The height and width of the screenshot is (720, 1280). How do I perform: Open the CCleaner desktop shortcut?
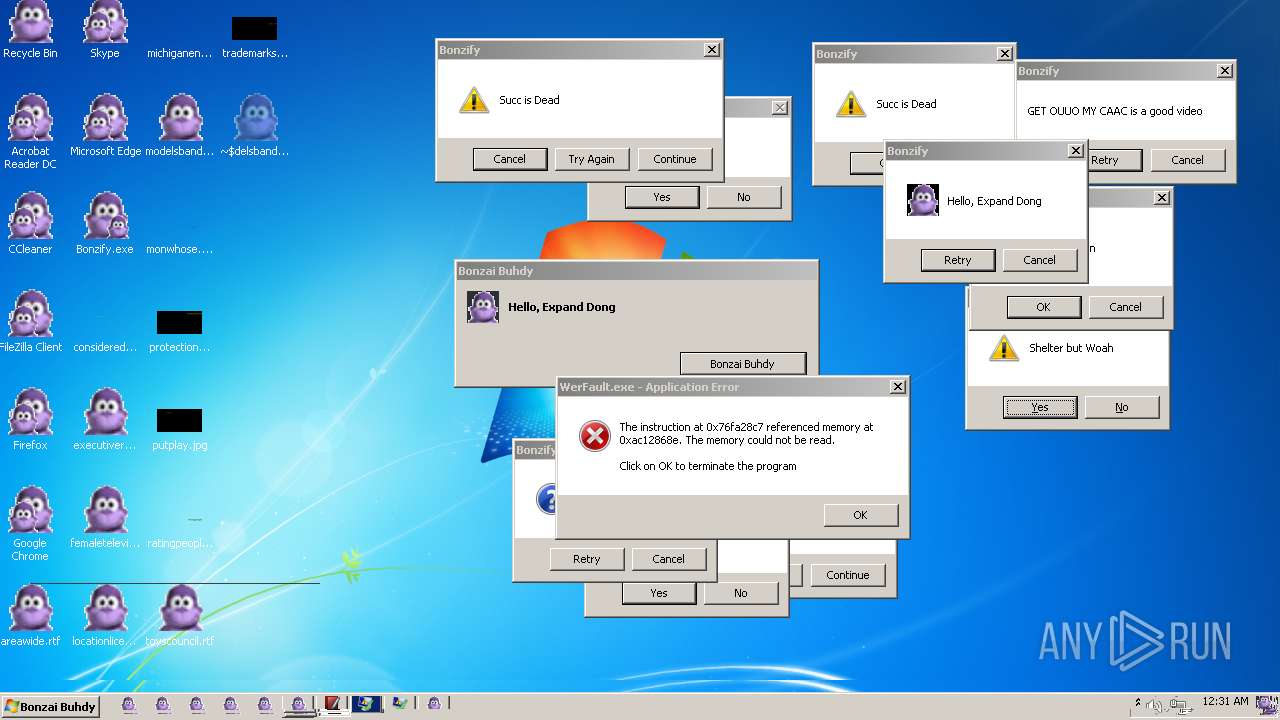[30, 224]
